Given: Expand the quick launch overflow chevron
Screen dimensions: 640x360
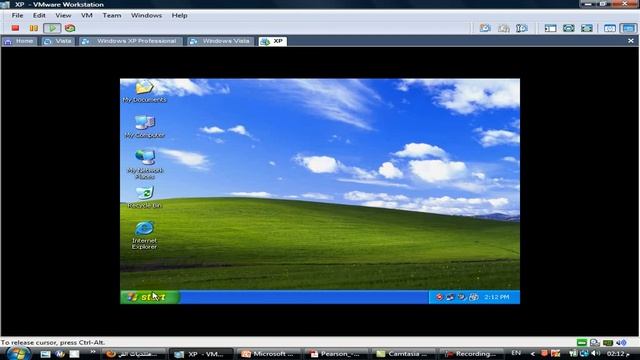Looking at the screenshot, I should (x=93, y=352).
